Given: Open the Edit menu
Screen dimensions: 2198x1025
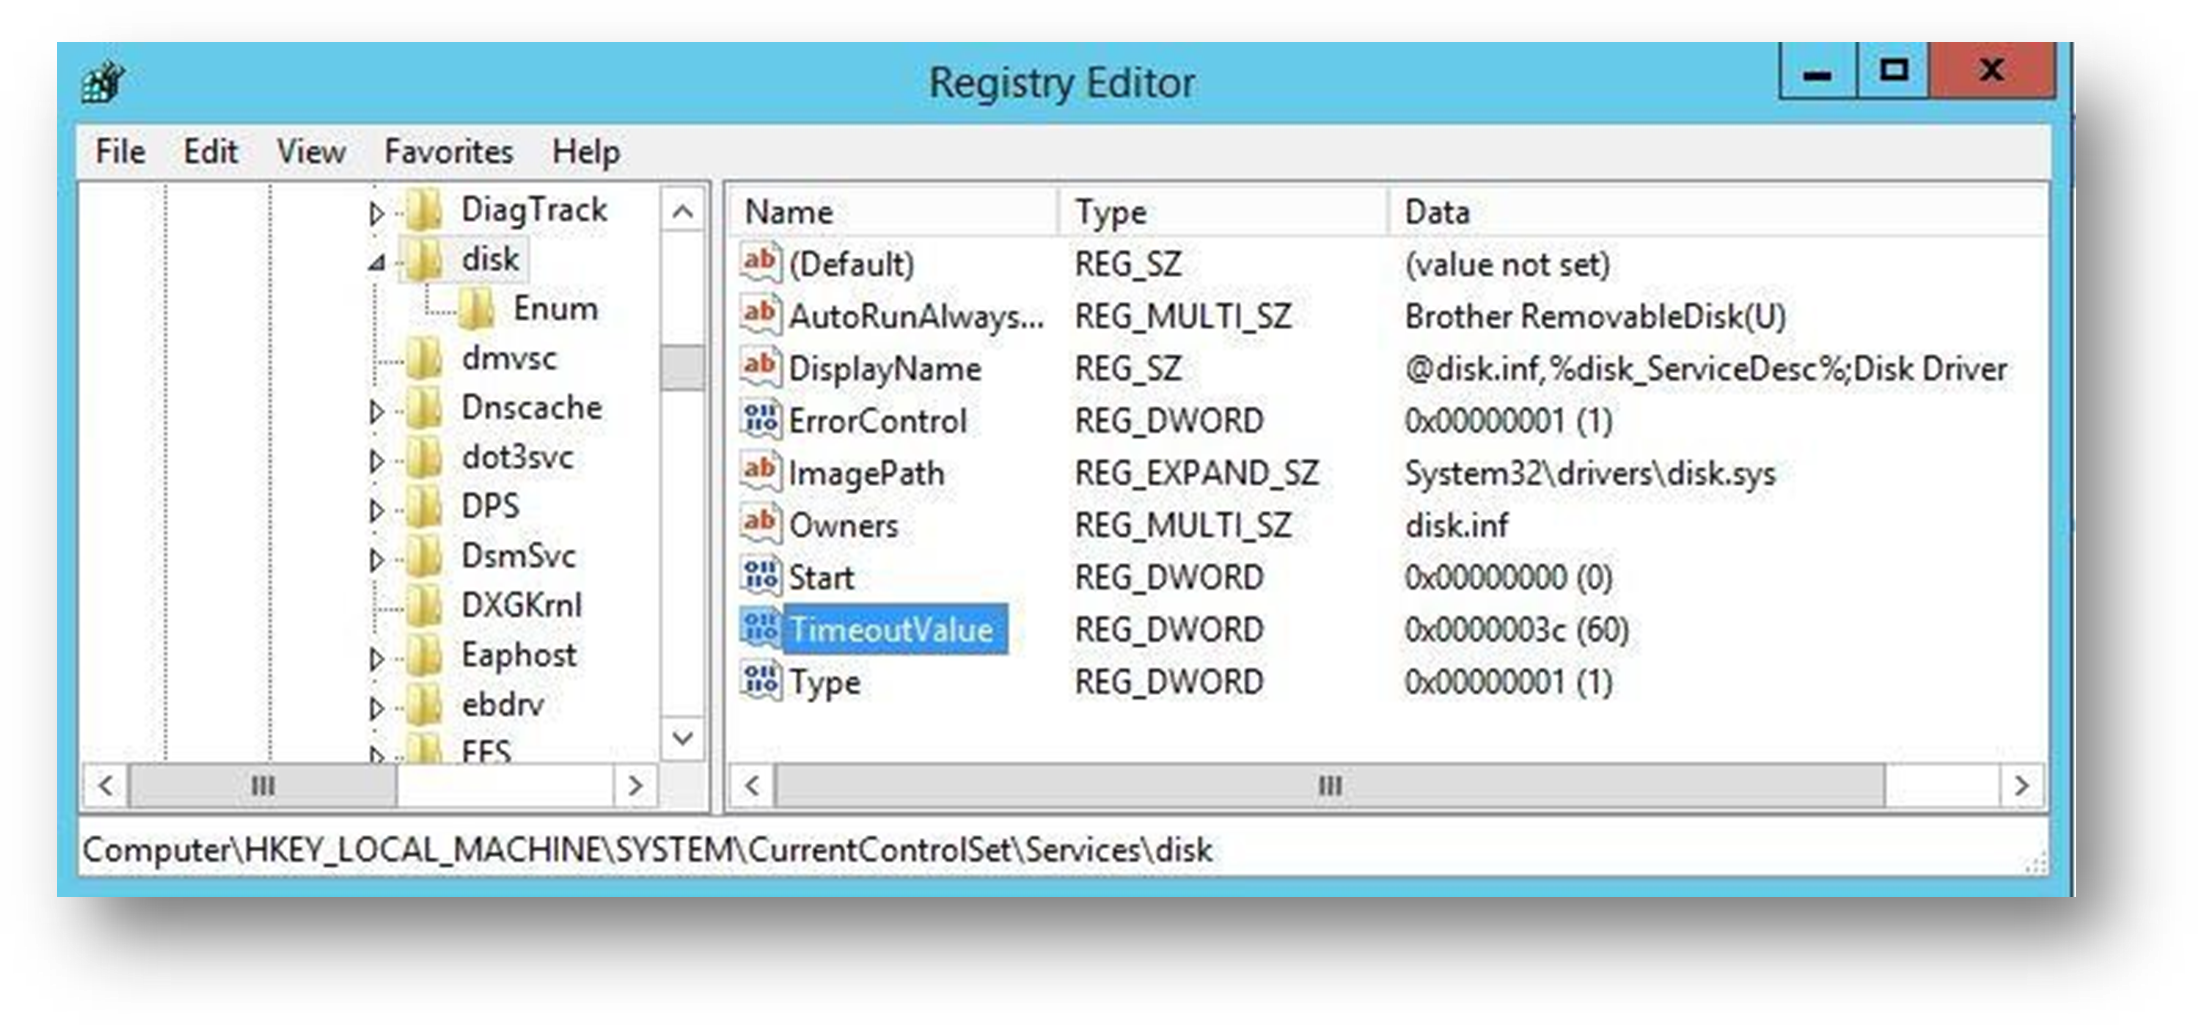Looking at the screenshot, I should pyautogui.click(x=210, y=151).
